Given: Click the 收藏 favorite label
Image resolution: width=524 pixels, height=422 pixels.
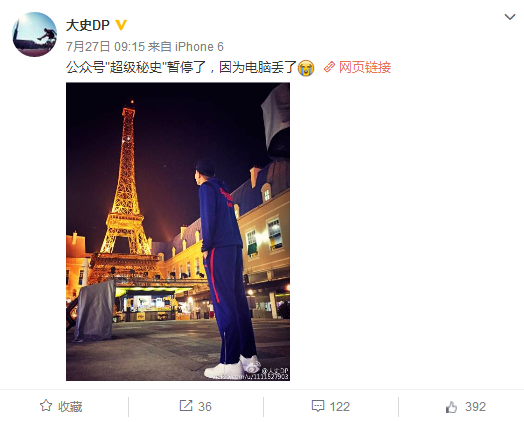Looking at the screenshot, I should pos(70,407).
